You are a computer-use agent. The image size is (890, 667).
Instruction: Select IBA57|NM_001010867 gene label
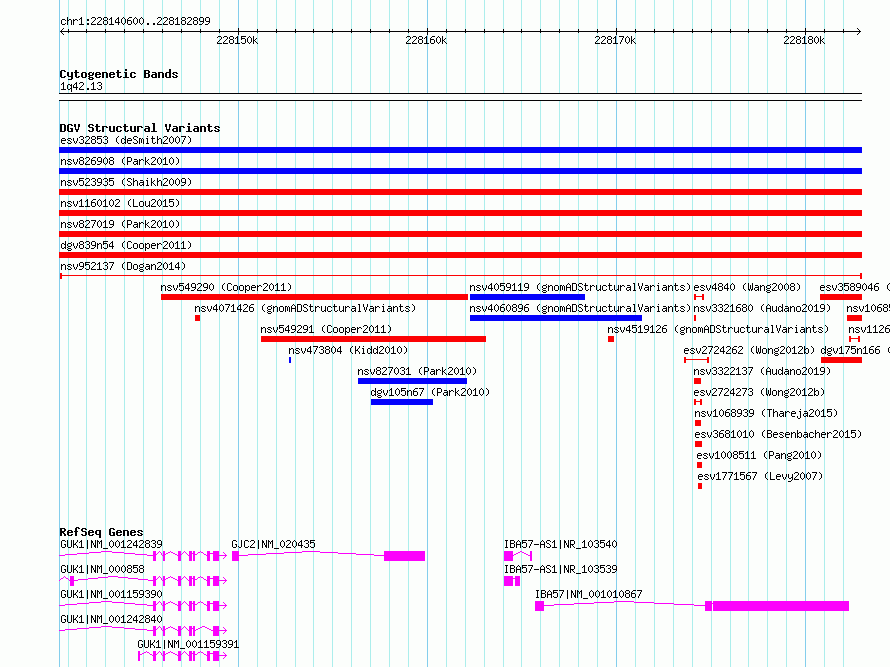589,594
